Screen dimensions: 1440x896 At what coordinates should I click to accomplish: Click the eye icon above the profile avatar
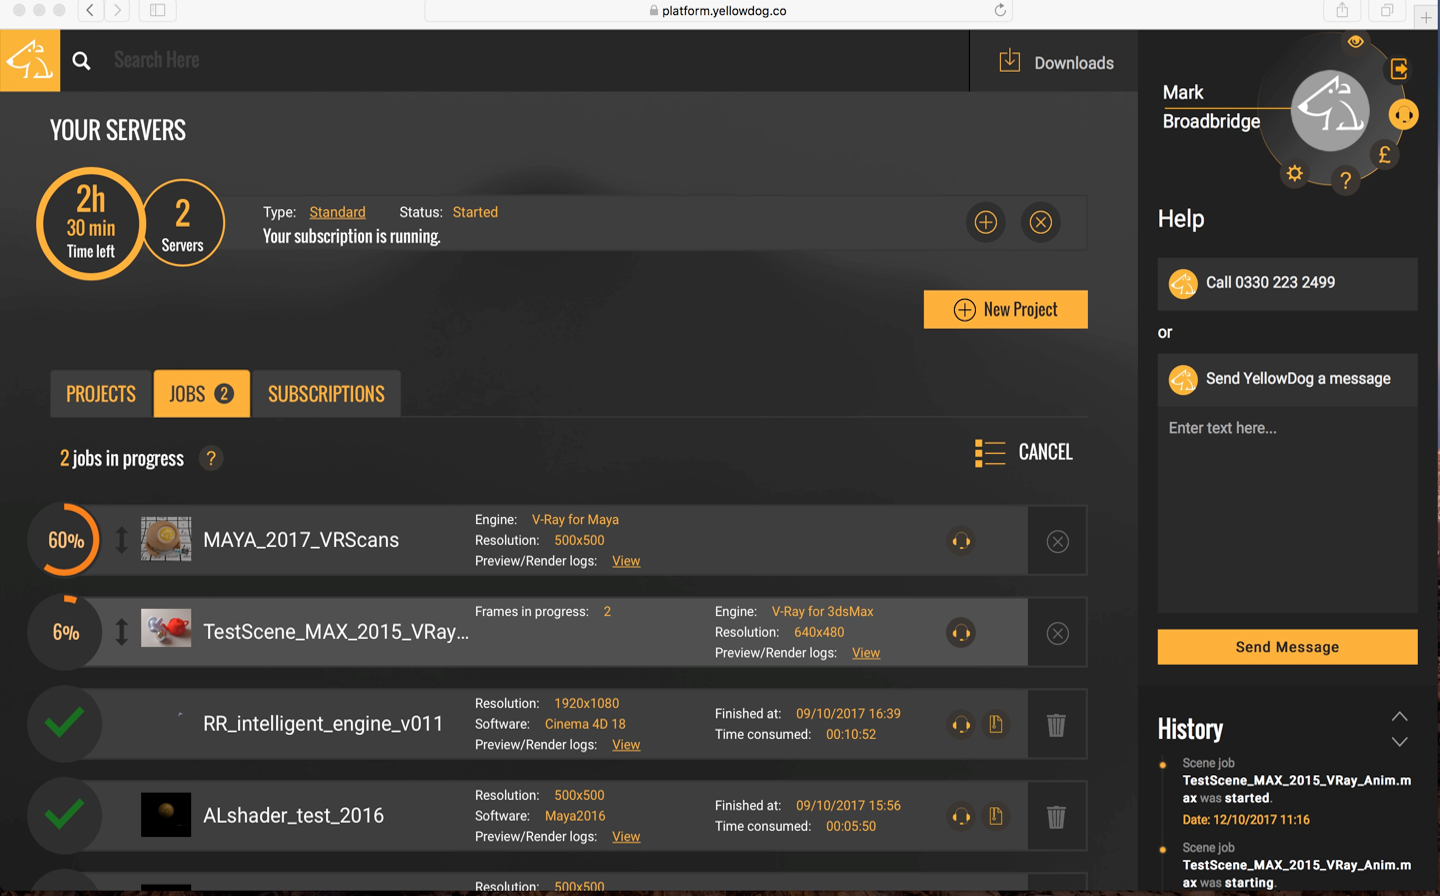(x=1355, y=42)
